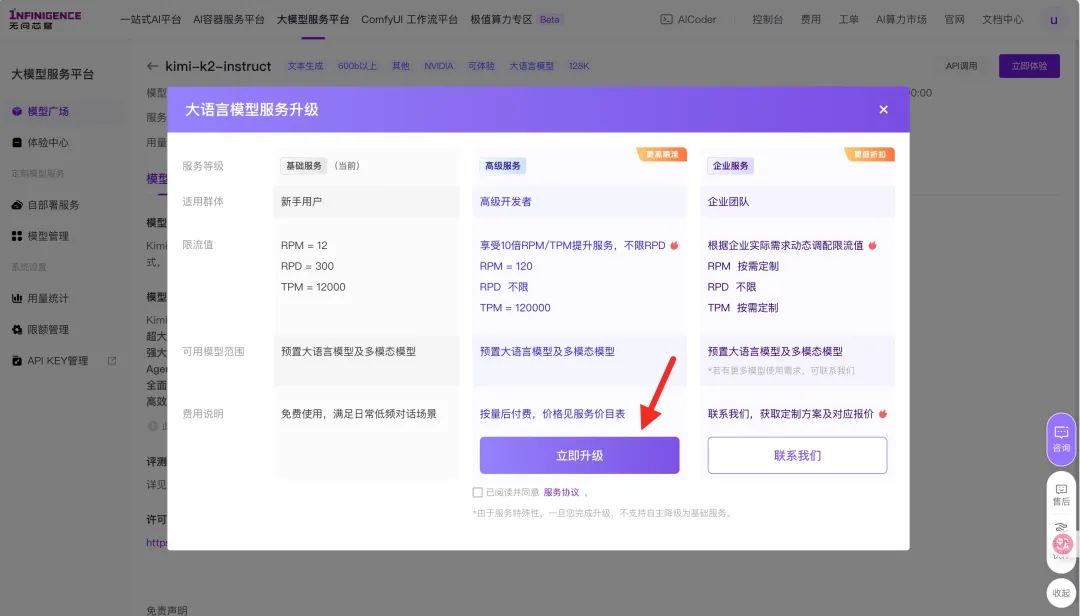This screenshot has width=1080, height=616.
Task: Open 文档中心 from the top bar
Action: pos(1002,19)
